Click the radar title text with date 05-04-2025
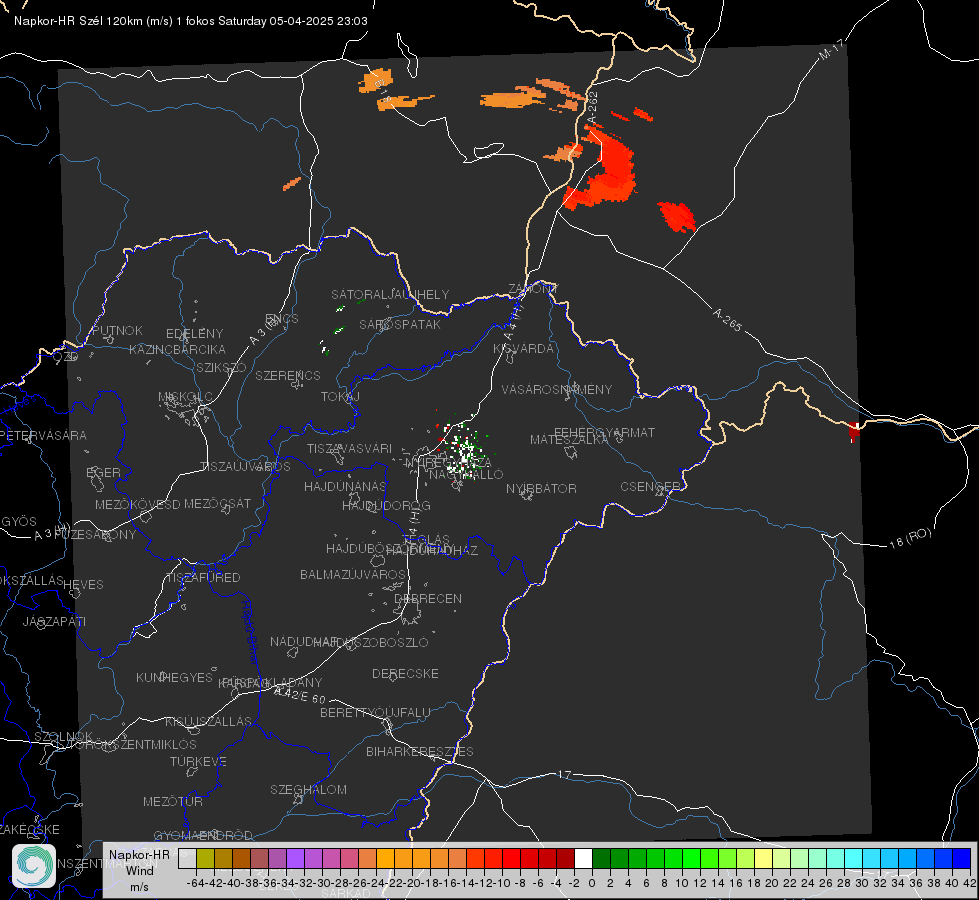The width and height of the screenshot is (979, 900). tap(190, 21)
